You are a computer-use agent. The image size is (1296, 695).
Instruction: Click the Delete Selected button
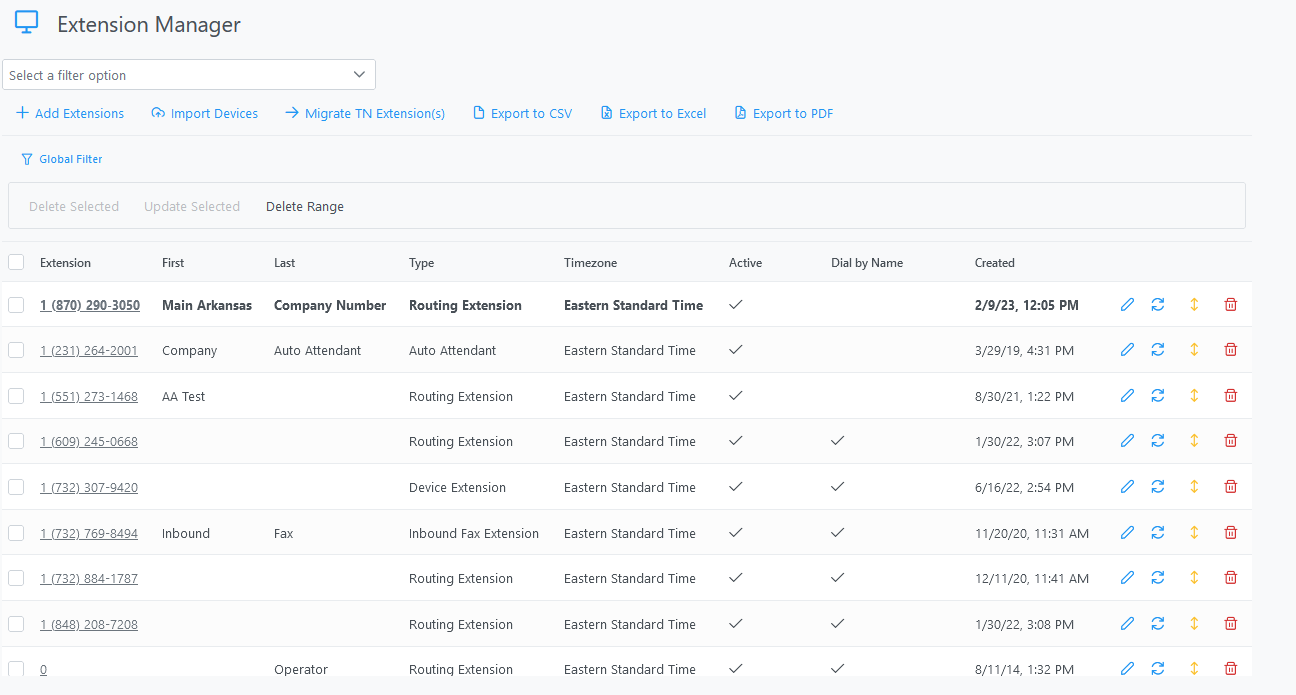(74, 207)
